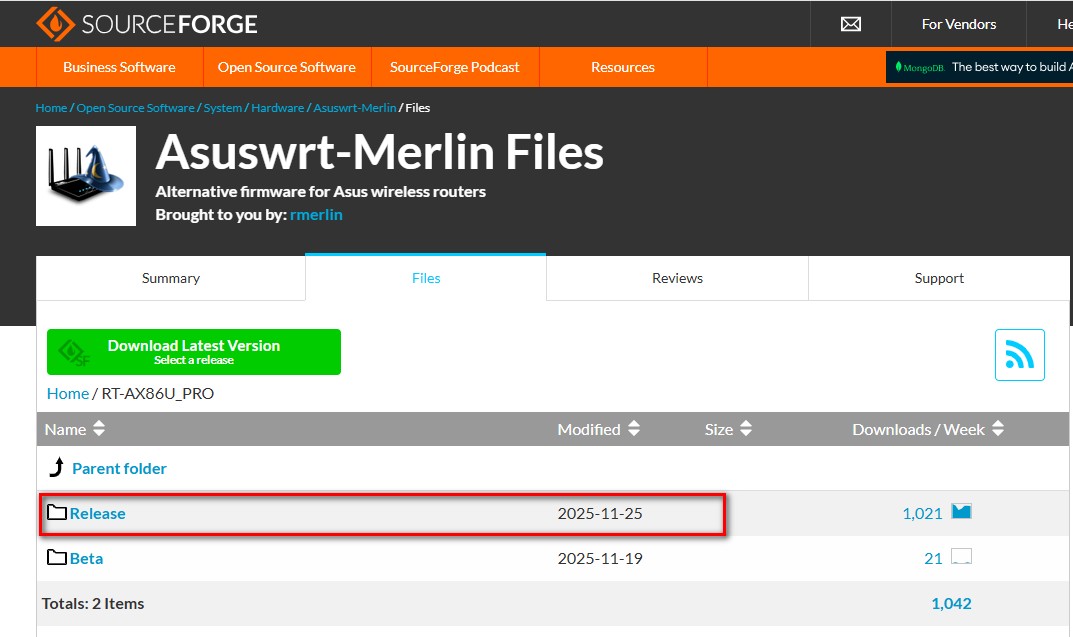Open Business Software menu
Screen dimensions: 1073x637
pos(119,67)
